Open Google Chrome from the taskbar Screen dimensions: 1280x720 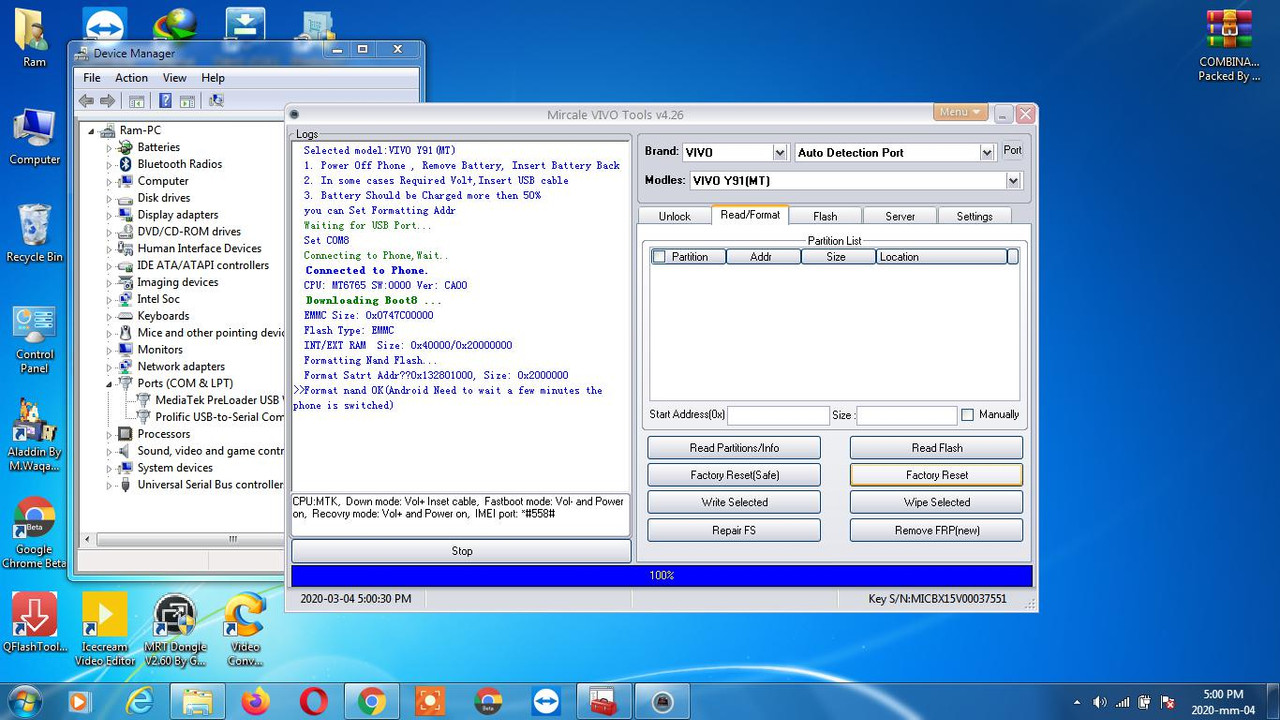(372, 700)
